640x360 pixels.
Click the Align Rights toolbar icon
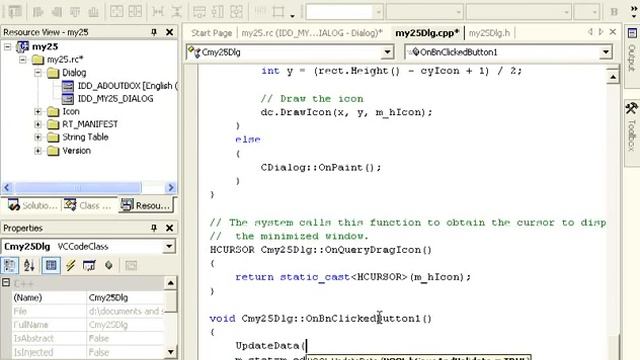click(56, 12)
